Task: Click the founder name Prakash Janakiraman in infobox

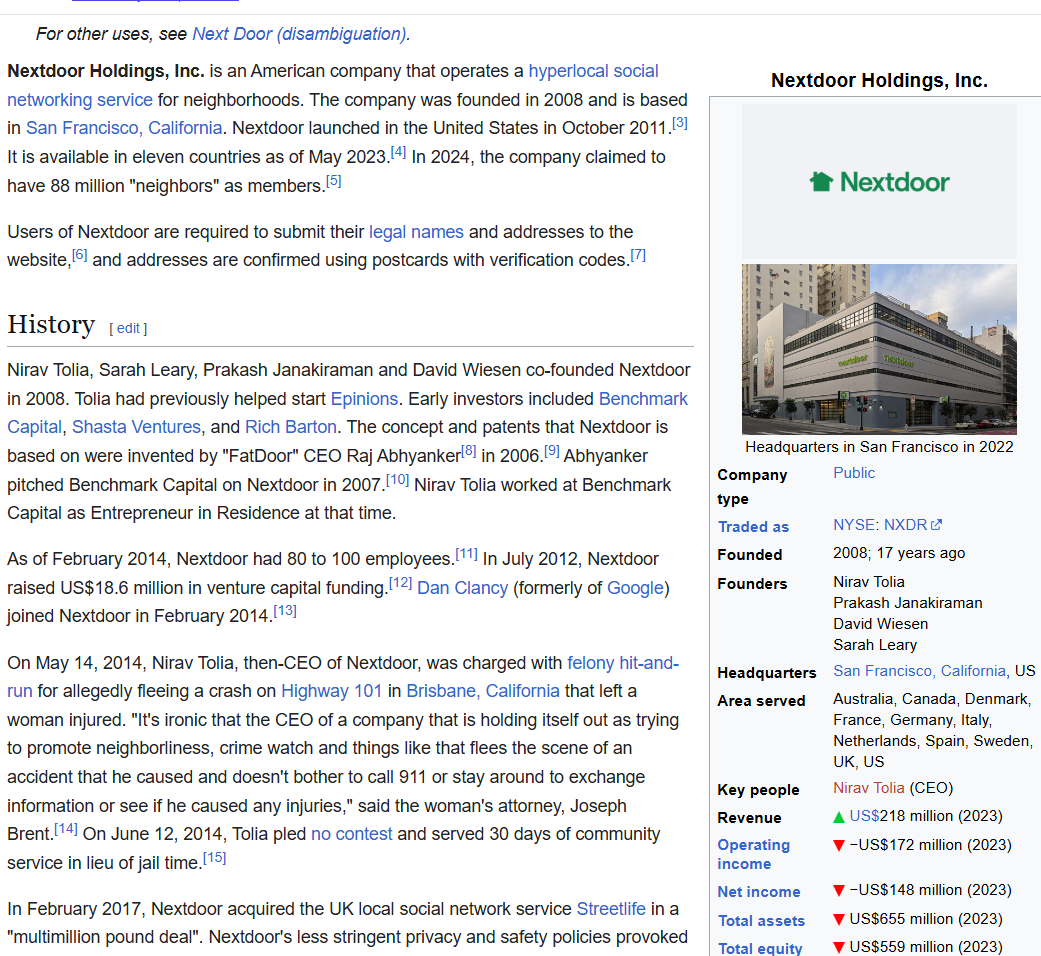Action: point(908,603)
